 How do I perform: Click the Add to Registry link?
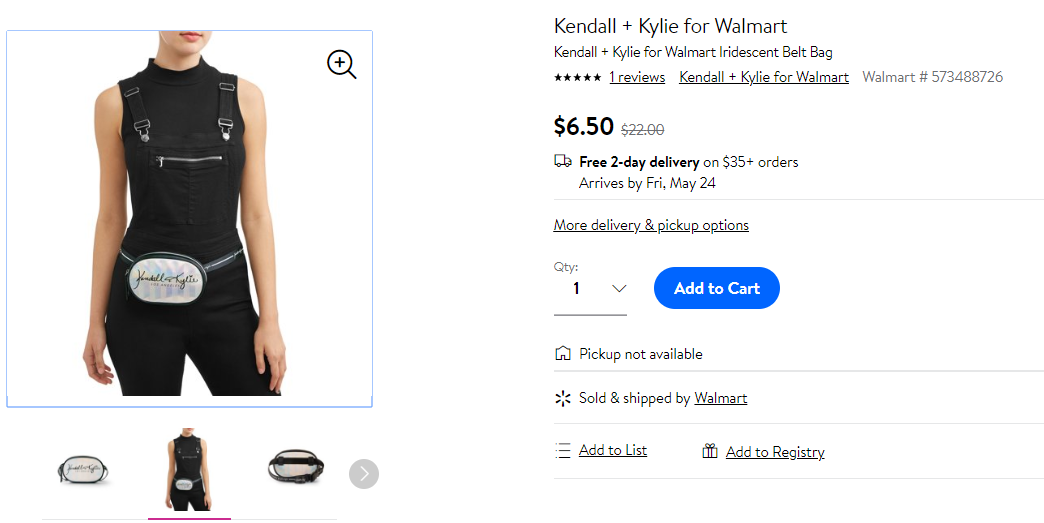pos(775,452)
